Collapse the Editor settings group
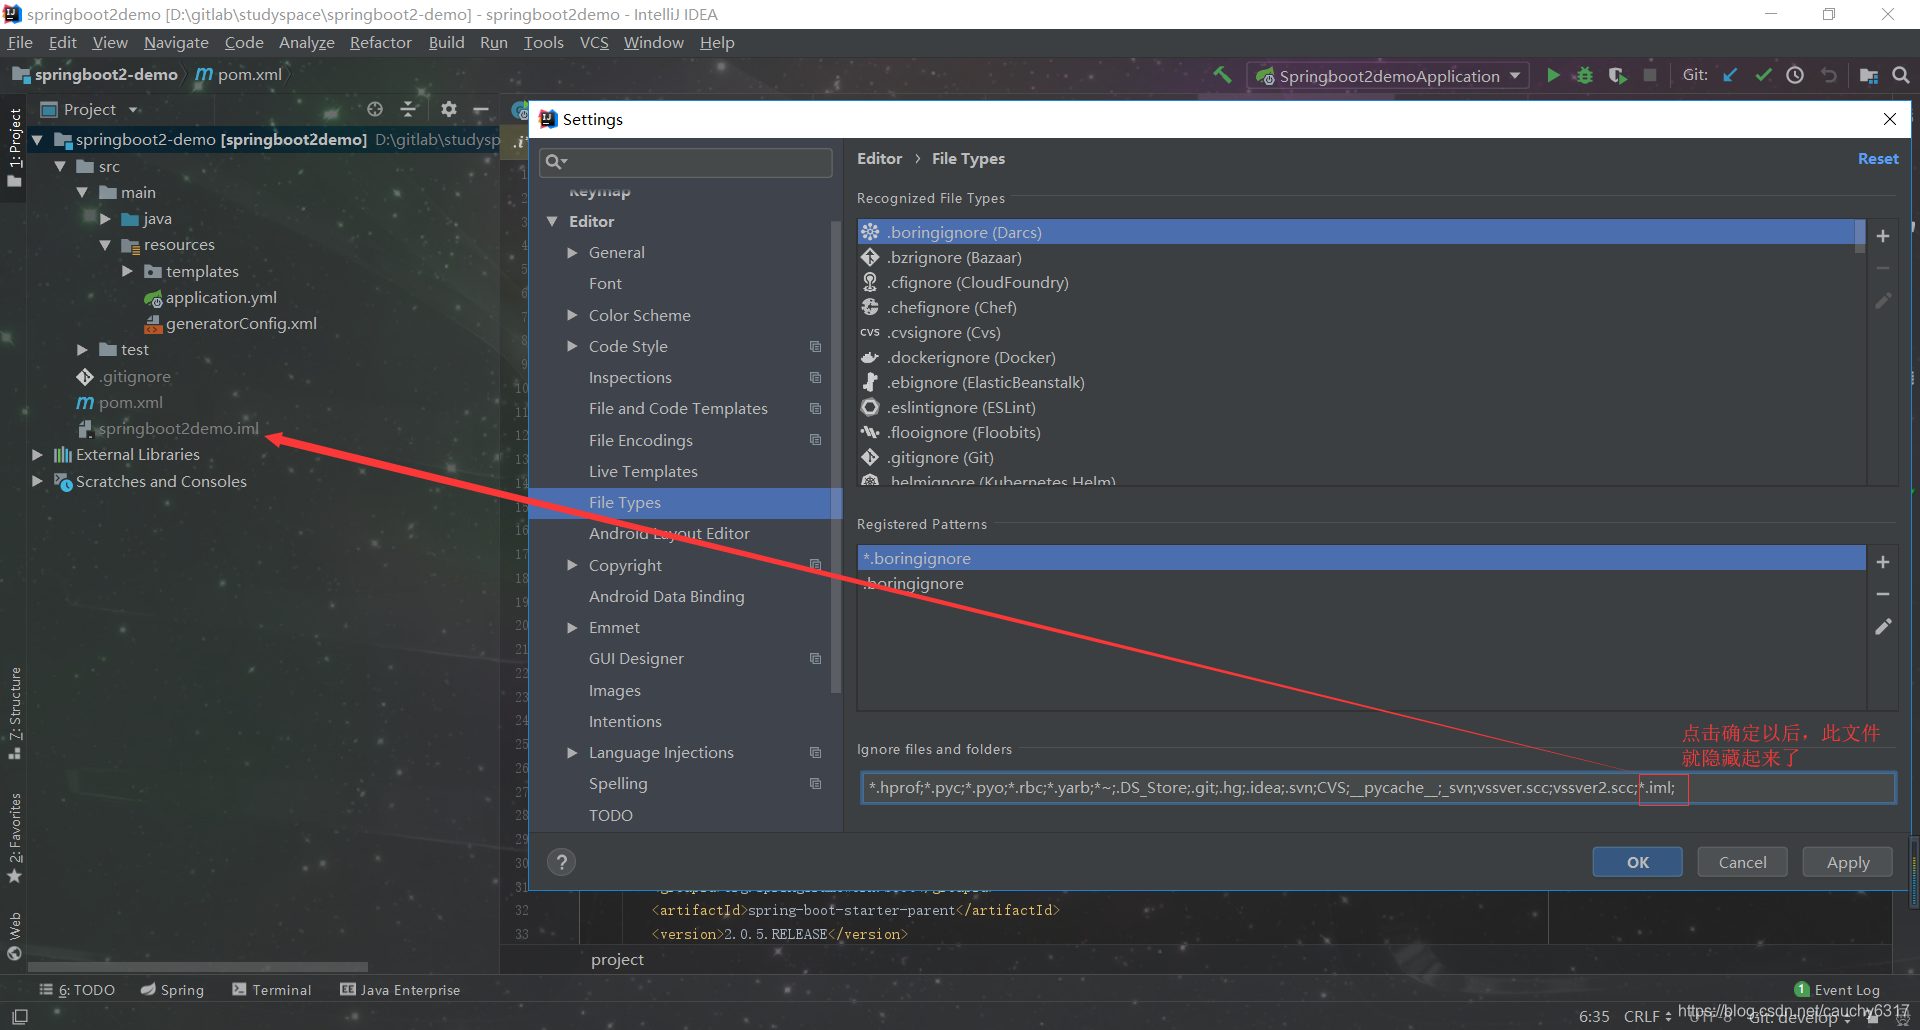Screen dimensions: 1920x1030 (x=552, y=221)
